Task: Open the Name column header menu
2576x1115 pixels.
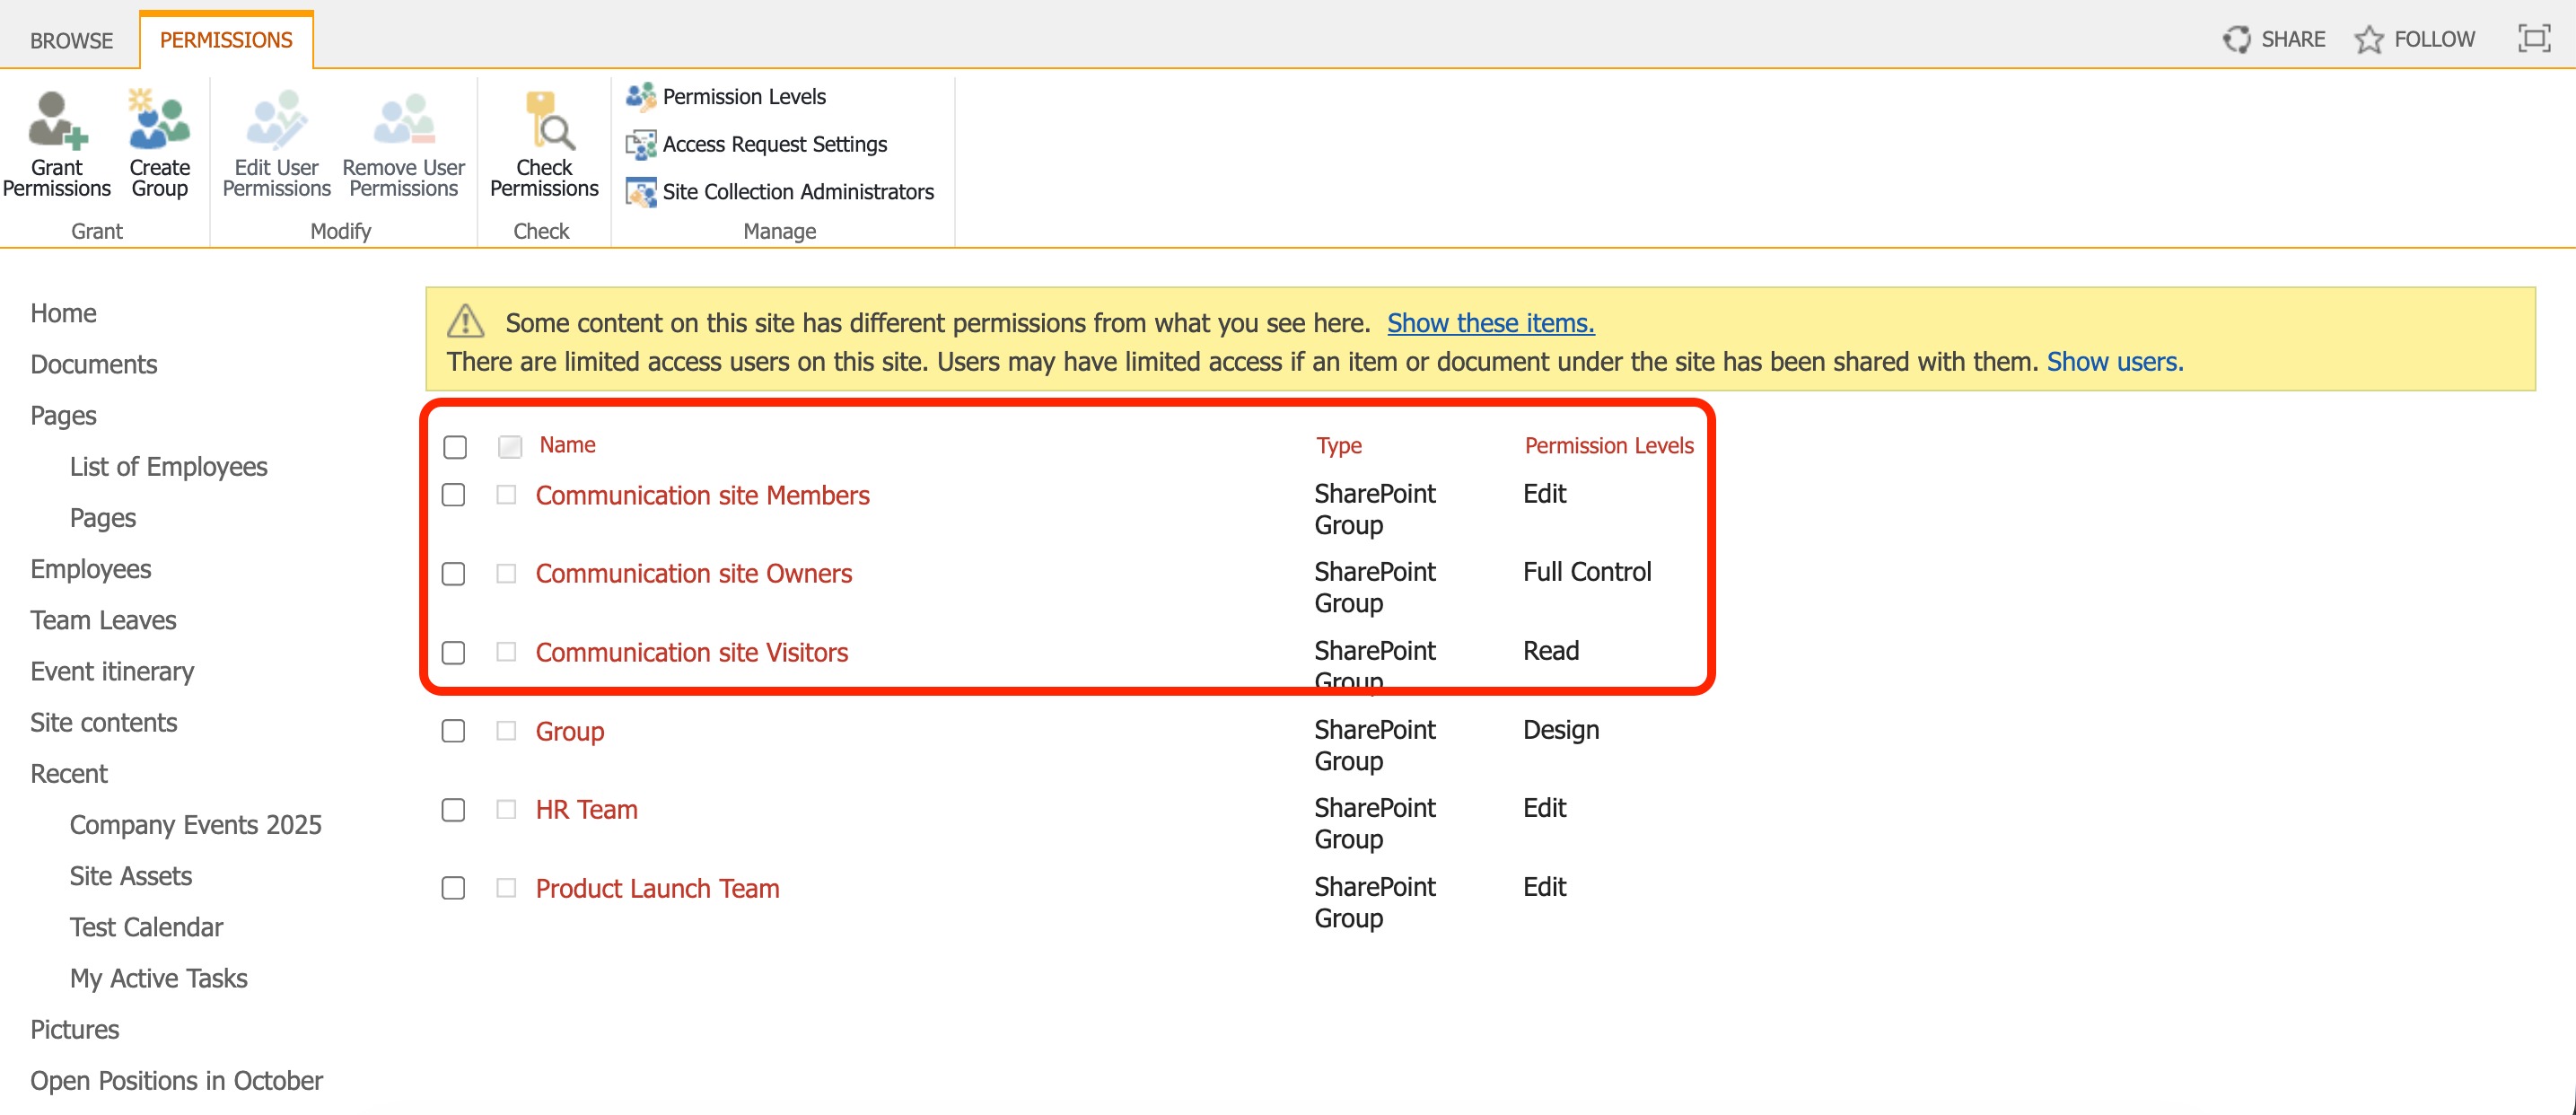Action: [x=566, y=445]
